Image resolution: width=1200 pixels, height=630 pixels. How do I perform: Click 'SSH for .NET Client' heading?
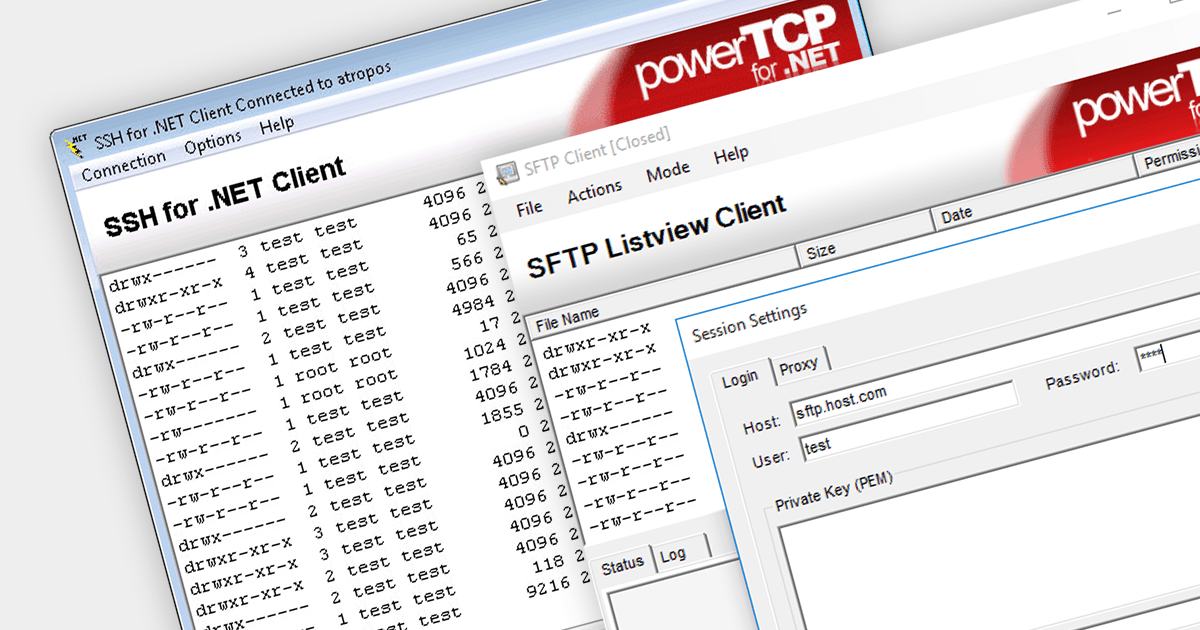coord(224,197)
